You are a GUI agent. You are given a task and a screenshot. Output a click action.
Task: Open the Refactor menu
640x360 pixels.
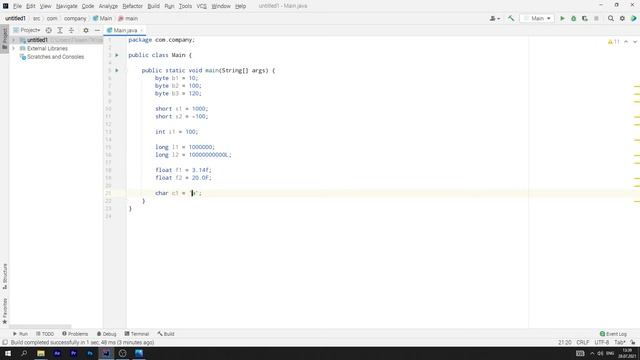pyautogui.click(x=133, y=6)
